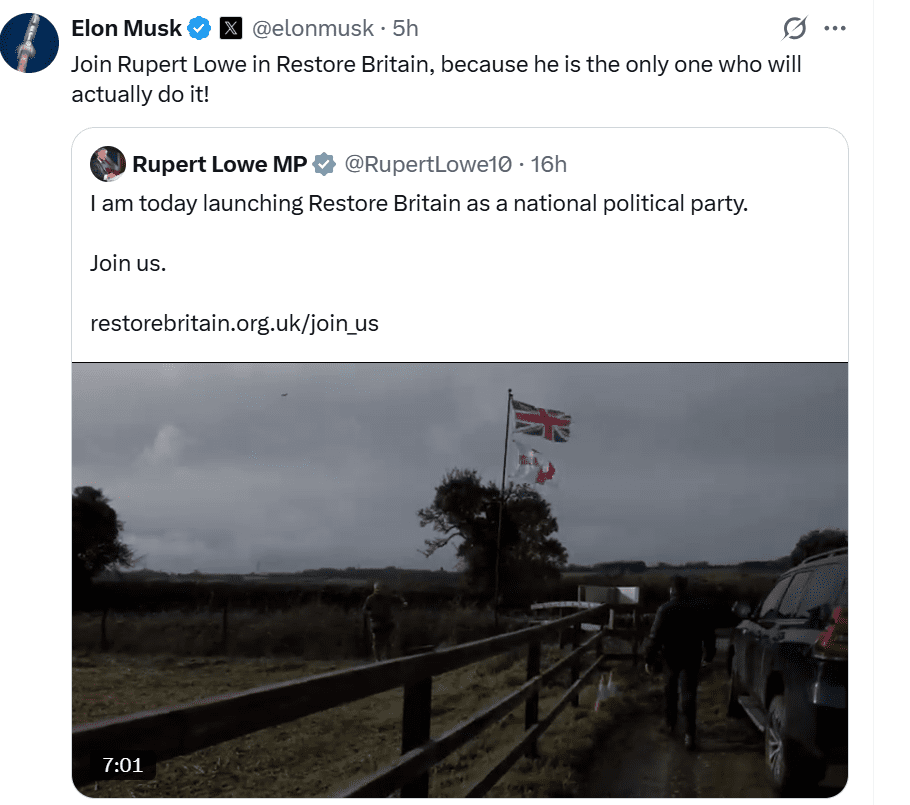The image size is (910, 805).
Task: Click Musk's post text about Restore Britain
Action: coord(436,79)
